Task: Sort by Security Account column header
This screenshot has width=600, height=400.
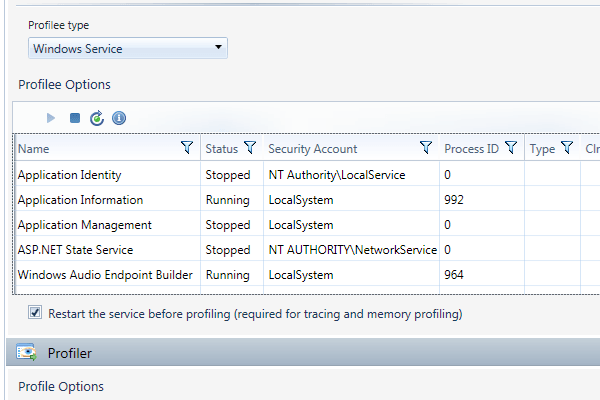Action: pyautogui.click(x=313, y=149)
